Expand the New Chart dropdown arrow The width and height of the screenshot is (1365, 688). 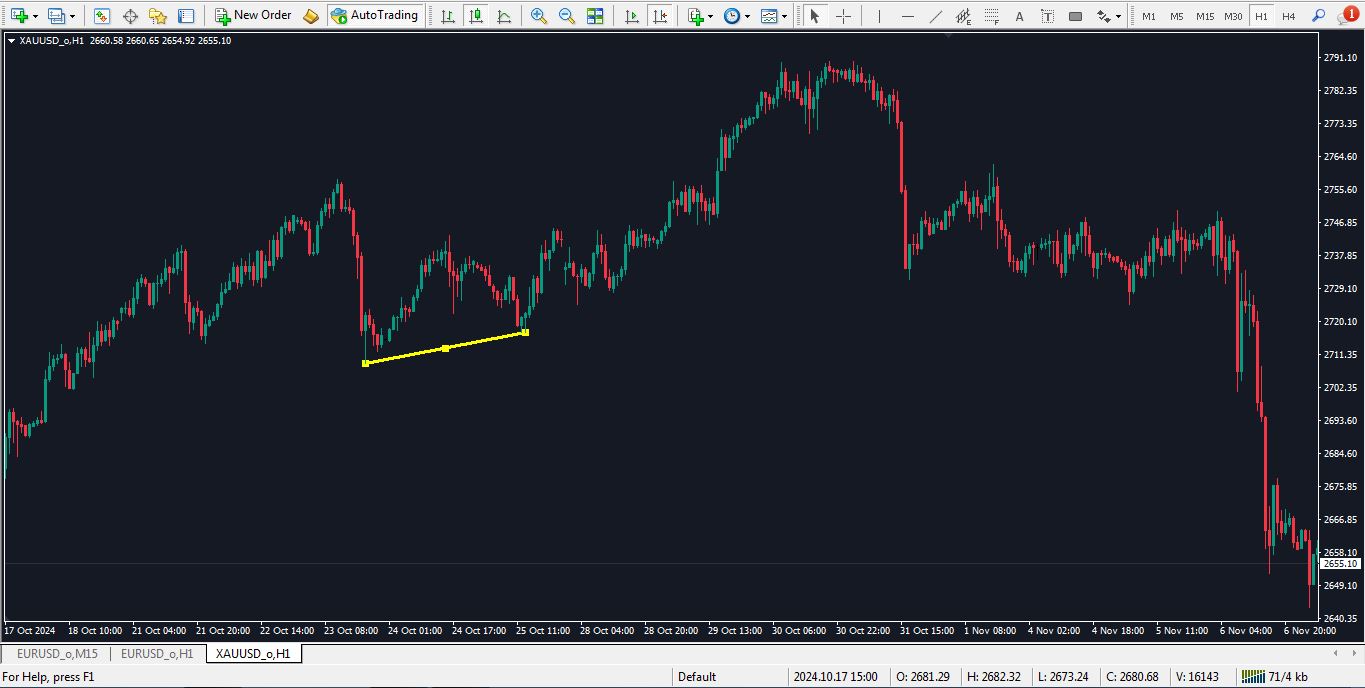point(36,16)
